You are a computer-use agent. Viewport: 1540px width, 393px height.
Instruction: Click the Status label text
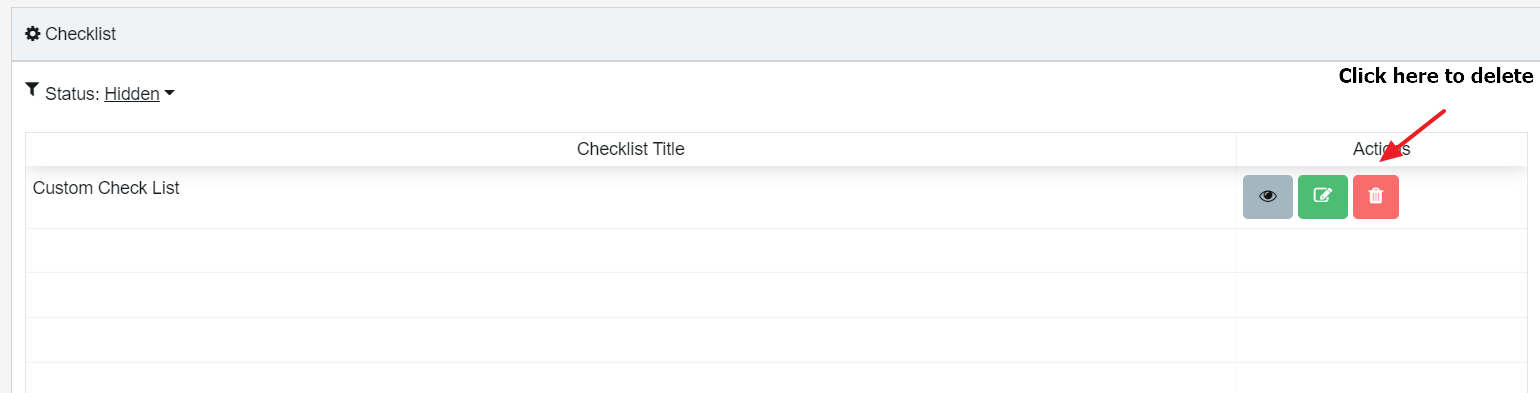[72, 94]
